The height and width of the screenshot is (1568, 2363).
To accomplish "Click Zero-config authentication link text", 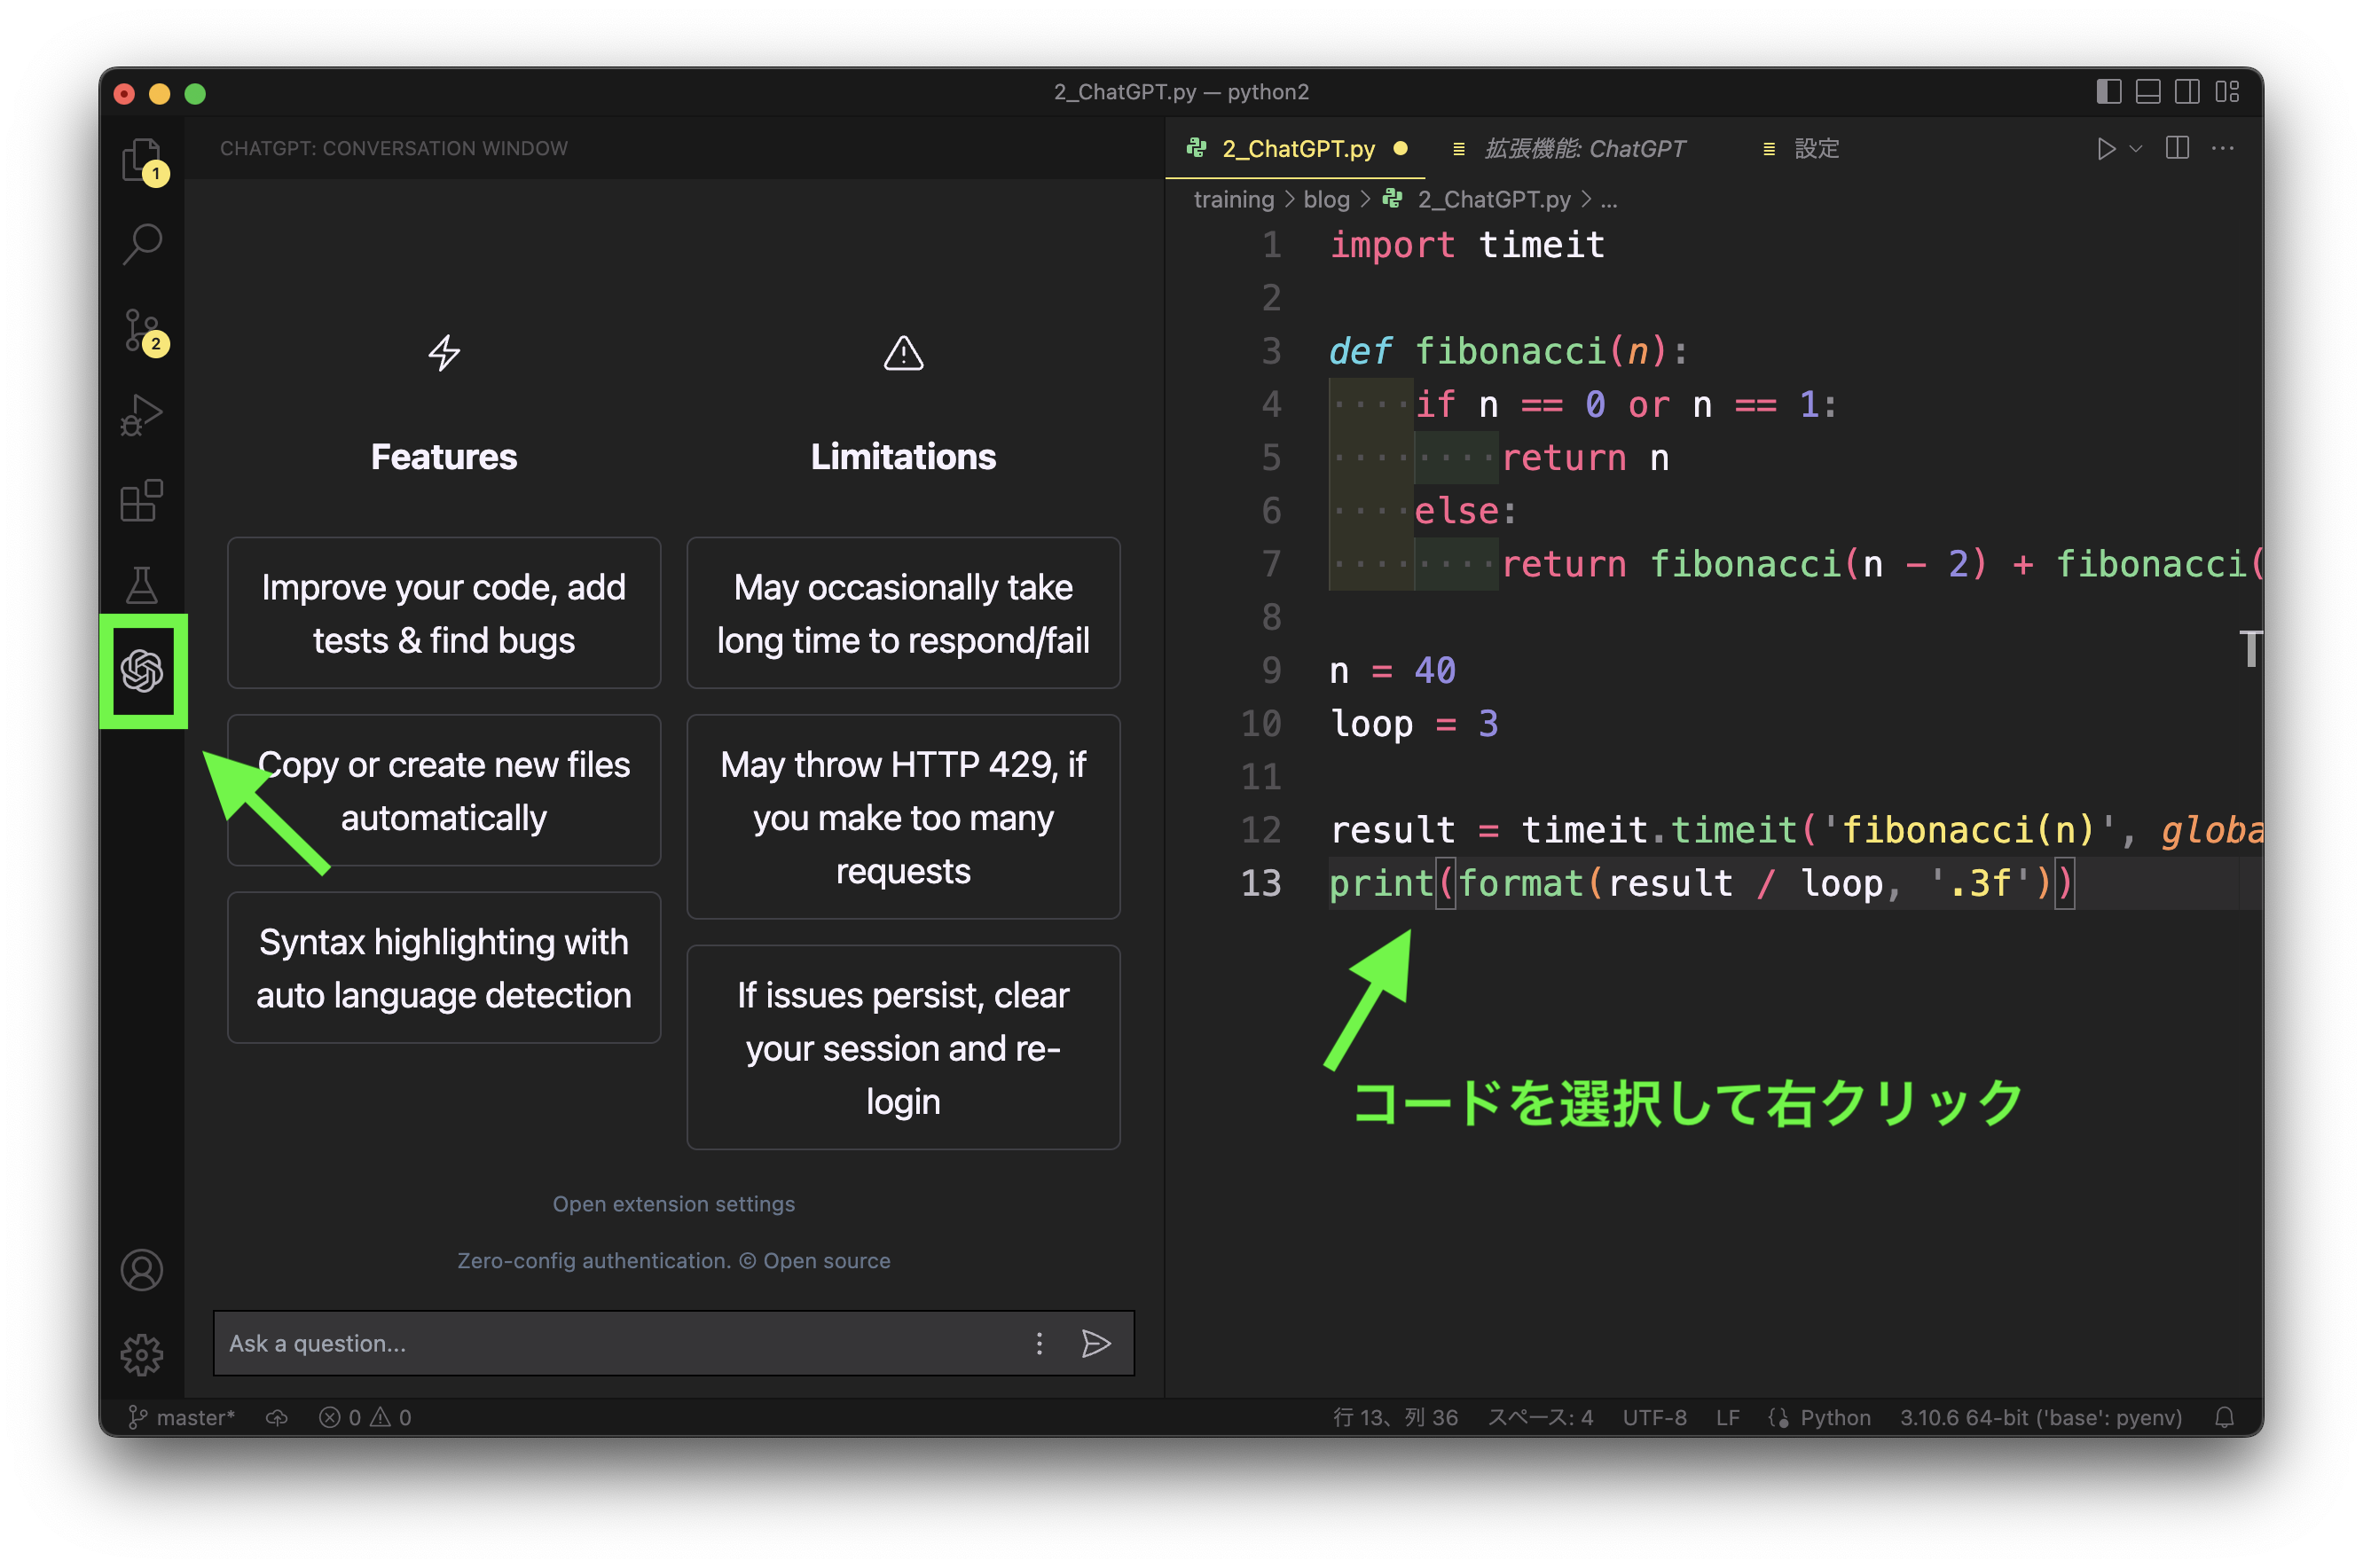I will 593,1261.
